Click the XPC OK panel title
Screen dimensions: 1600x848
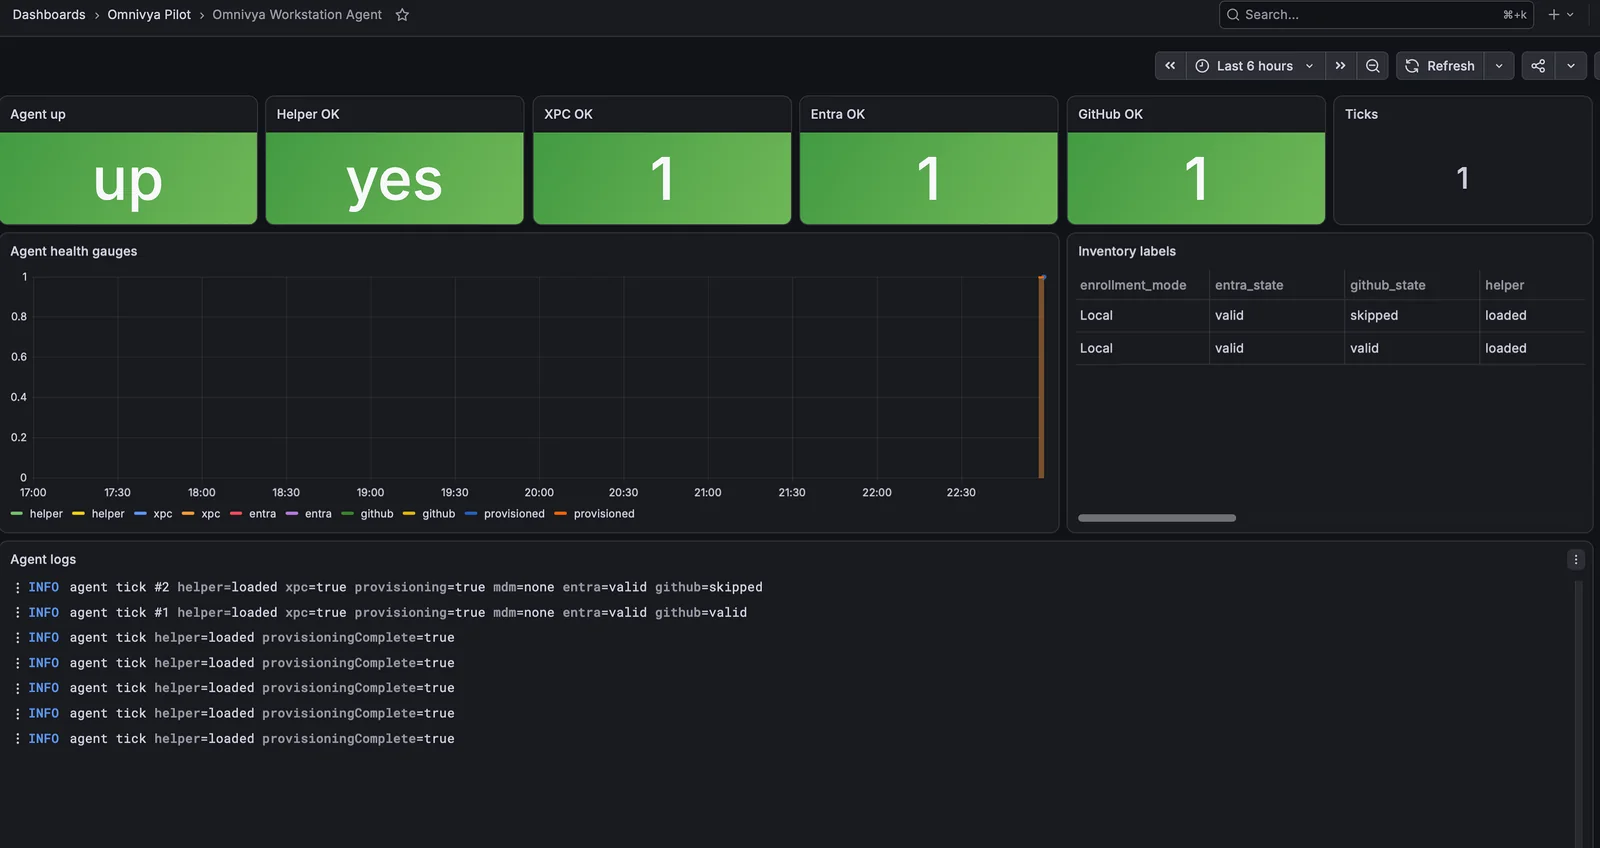[568, 114]
